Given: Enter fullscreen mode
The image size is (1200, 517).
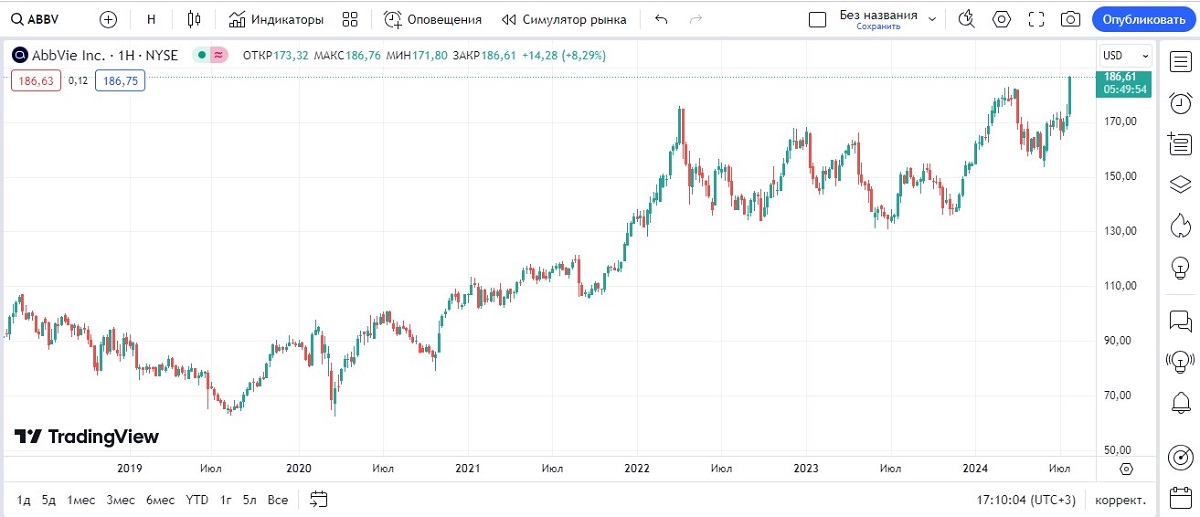Looking at the screenshot, I should 1036,19.
